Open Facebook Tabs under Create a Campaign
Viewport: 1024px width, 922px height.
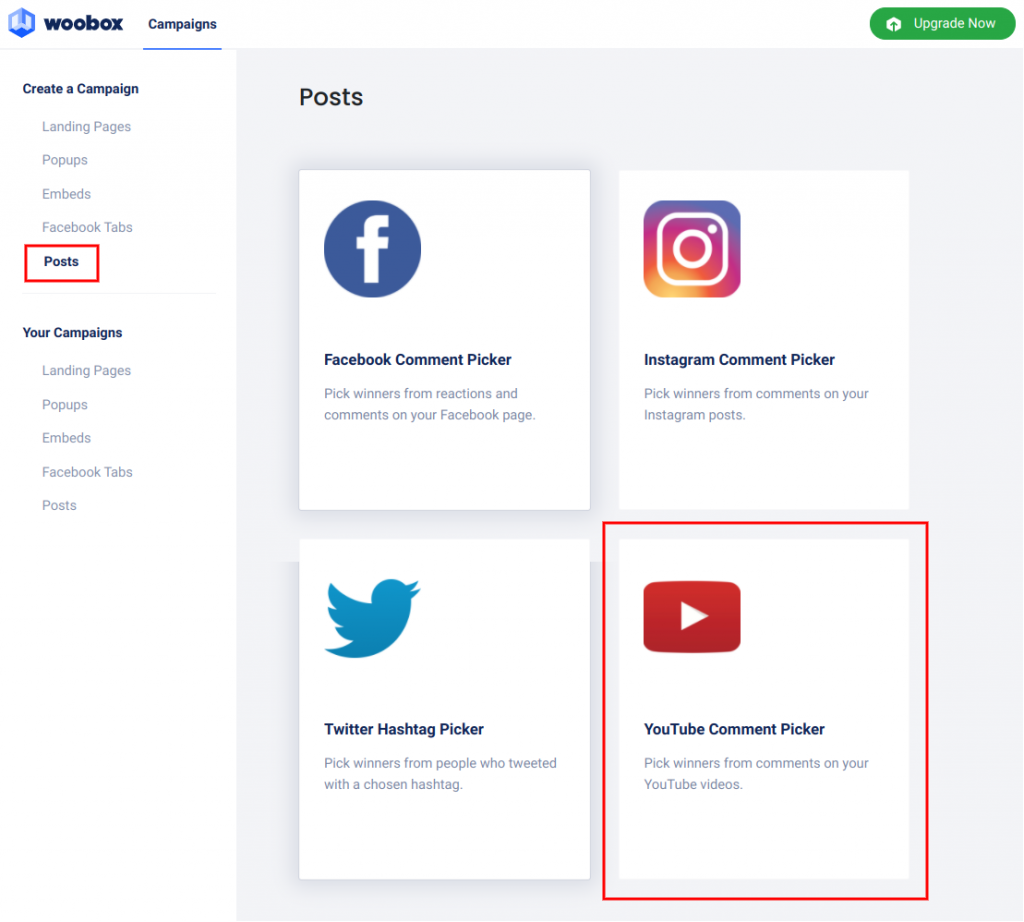pyautogui.click(x=87, y=227)
